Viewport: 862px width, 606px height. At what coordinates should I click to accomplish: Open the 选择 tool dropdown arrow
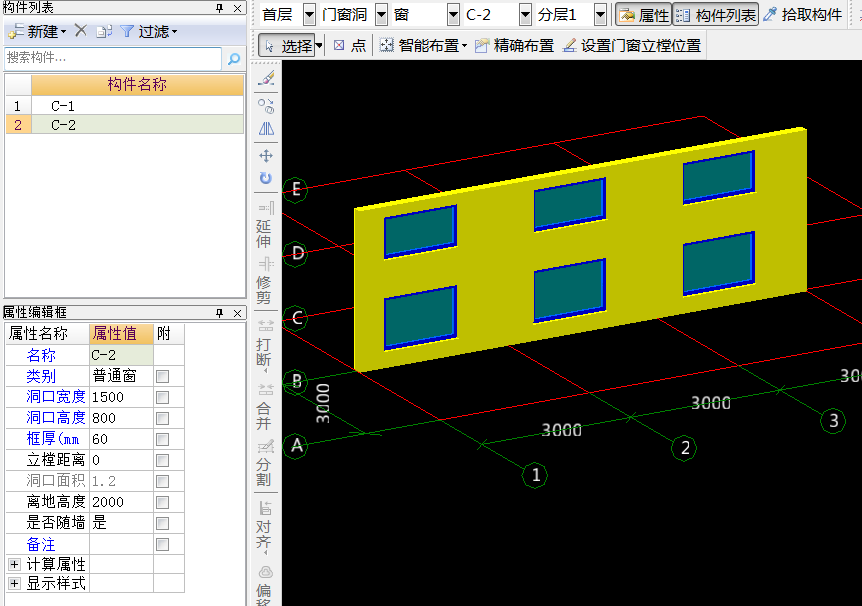[319, 46]
